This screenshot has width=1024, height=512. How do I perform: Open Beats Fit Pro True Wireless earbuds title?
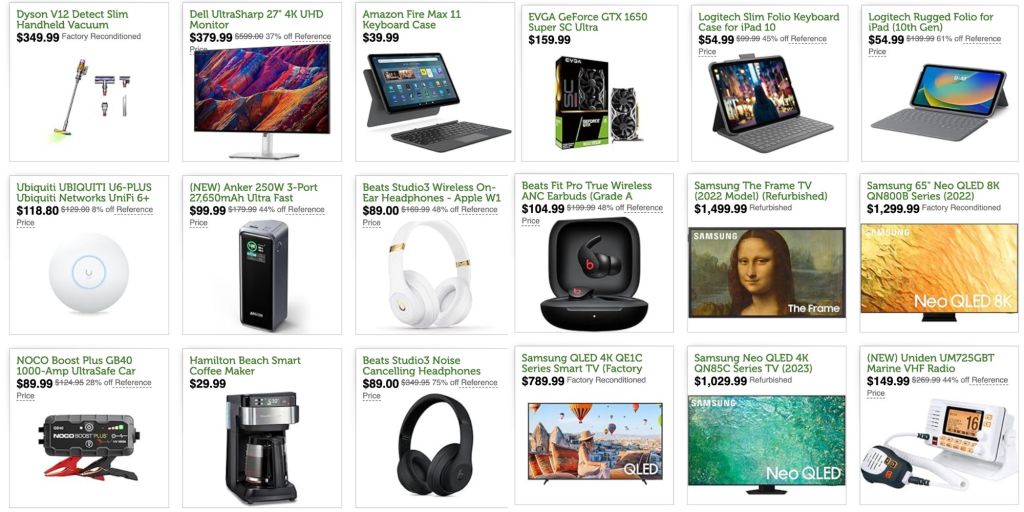pos(586,191)
